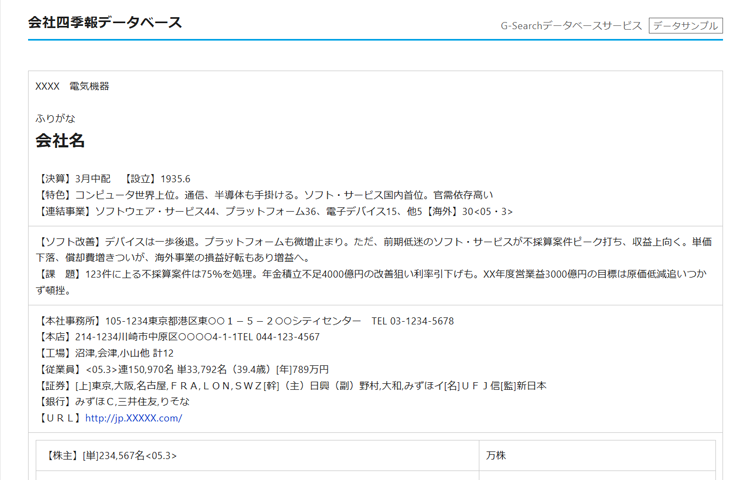
Task: Click the 【特色】 company feature line
Action: tap(265, 195)
